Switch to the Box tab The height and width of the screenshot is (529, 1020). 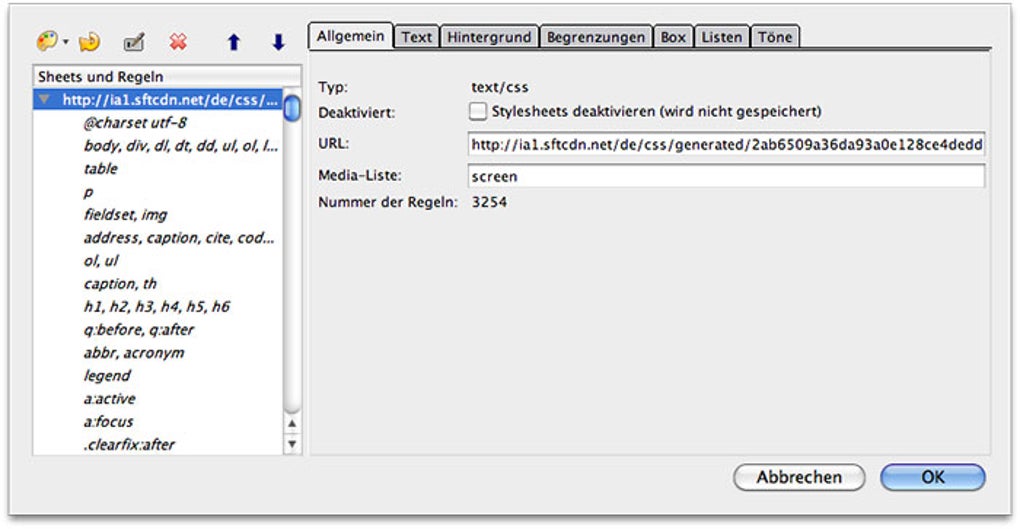pos(673,37)
